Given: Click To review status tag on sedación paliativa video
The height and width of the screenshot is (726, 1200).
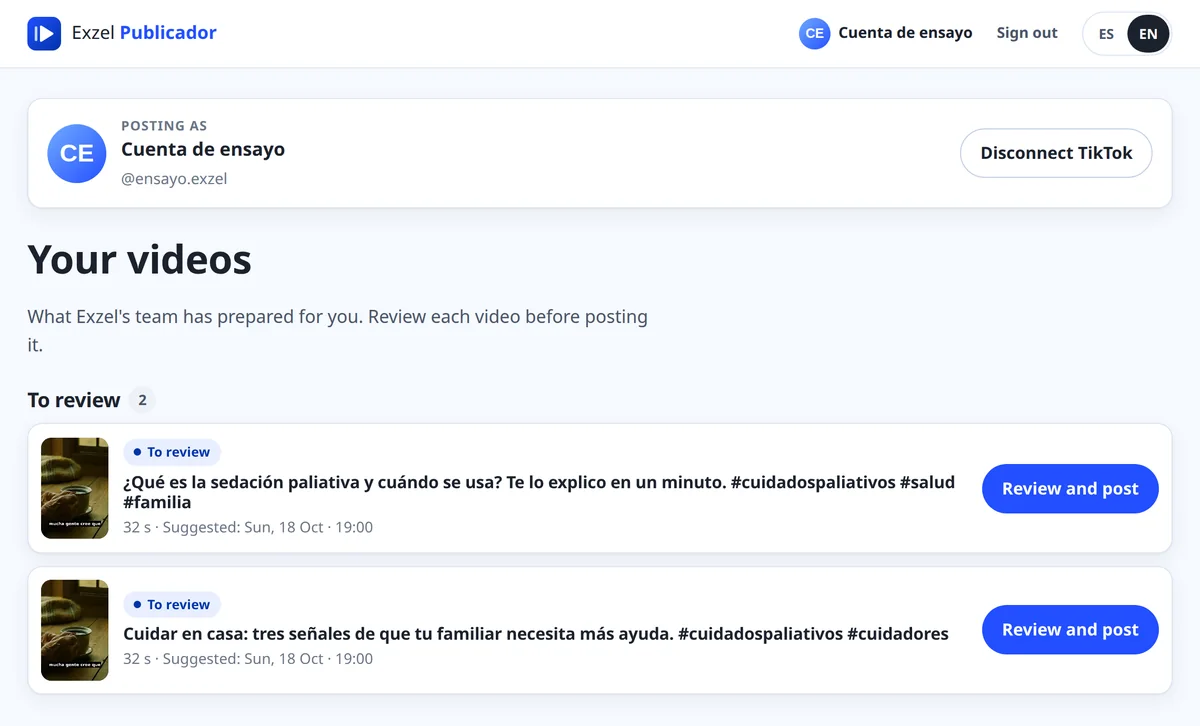Looking at the screenshot, I should pos(172,452).
